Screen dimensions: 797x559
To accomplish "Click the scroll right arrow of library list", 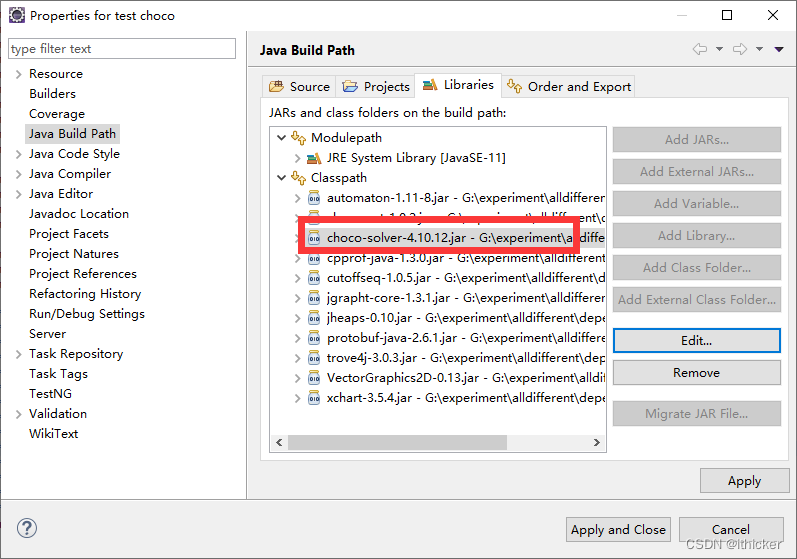I will 597,442.
